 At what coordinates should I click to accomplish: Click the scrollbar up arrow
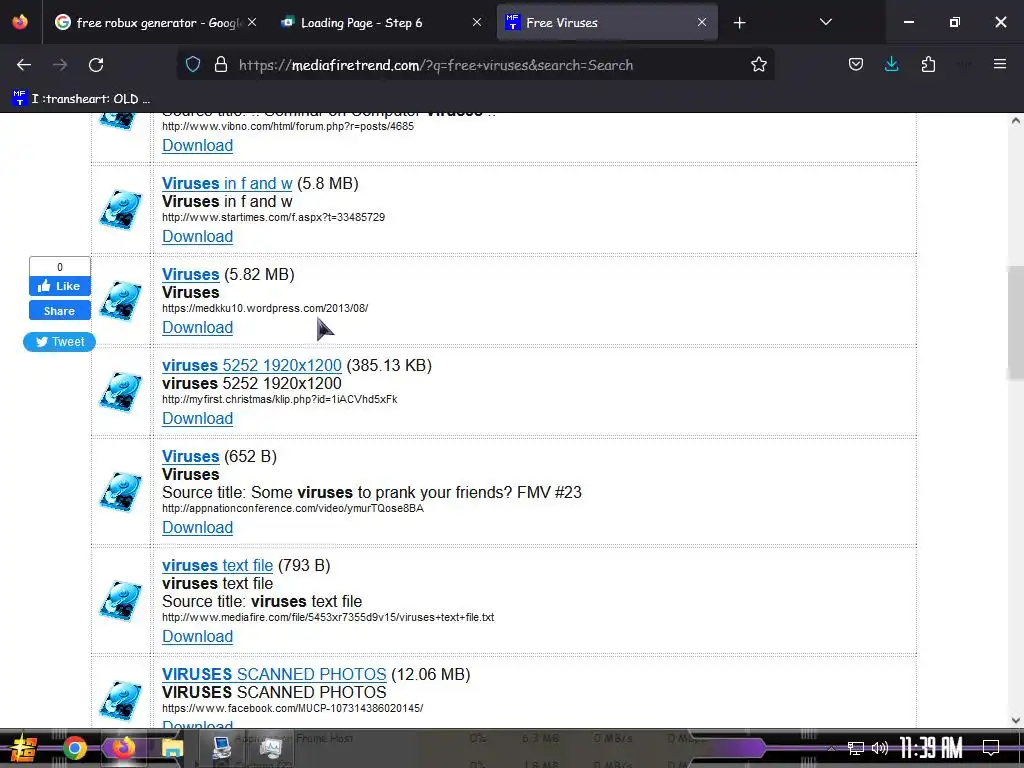pyautogui.click(x=1015, y=120)
